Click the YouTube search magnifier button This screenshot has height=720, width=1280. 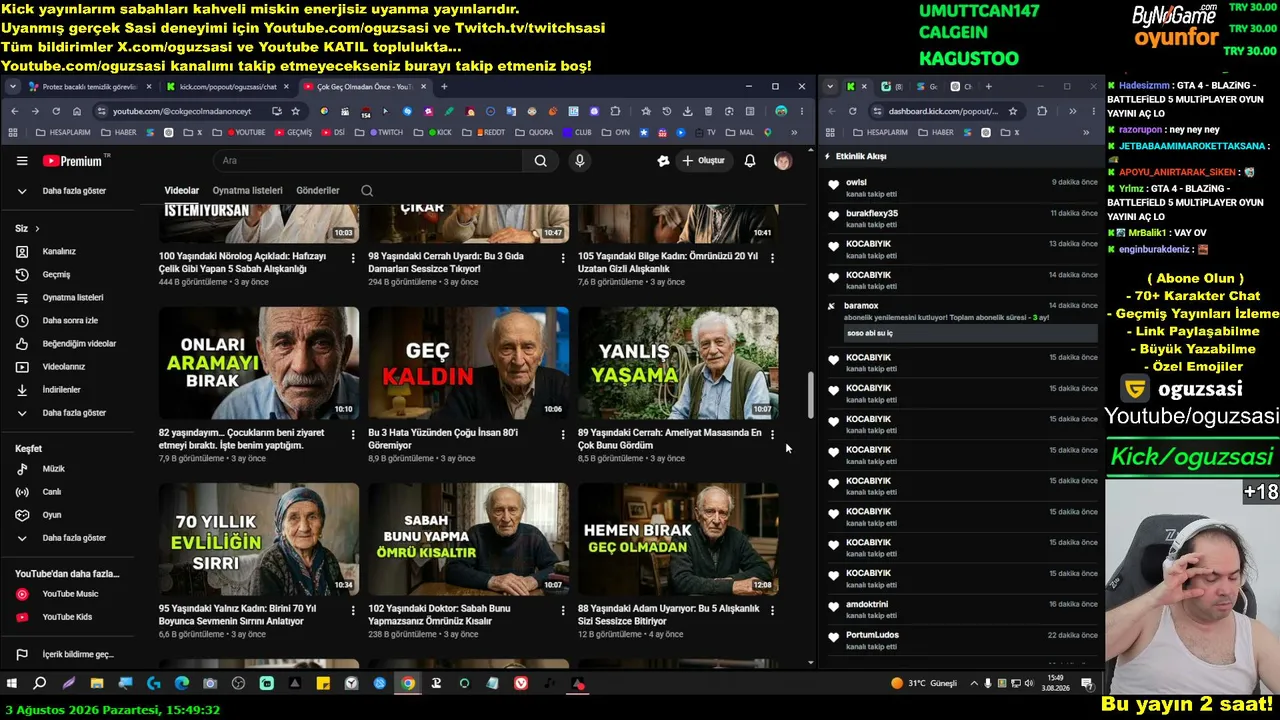[x=540, y=161]
